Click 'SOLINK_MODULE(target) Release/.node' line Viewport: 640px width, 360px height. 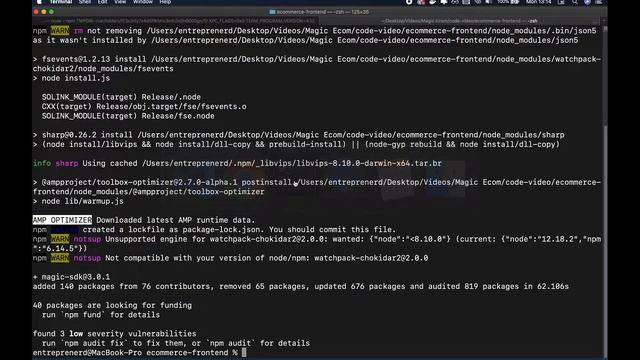tap(121, 97)
